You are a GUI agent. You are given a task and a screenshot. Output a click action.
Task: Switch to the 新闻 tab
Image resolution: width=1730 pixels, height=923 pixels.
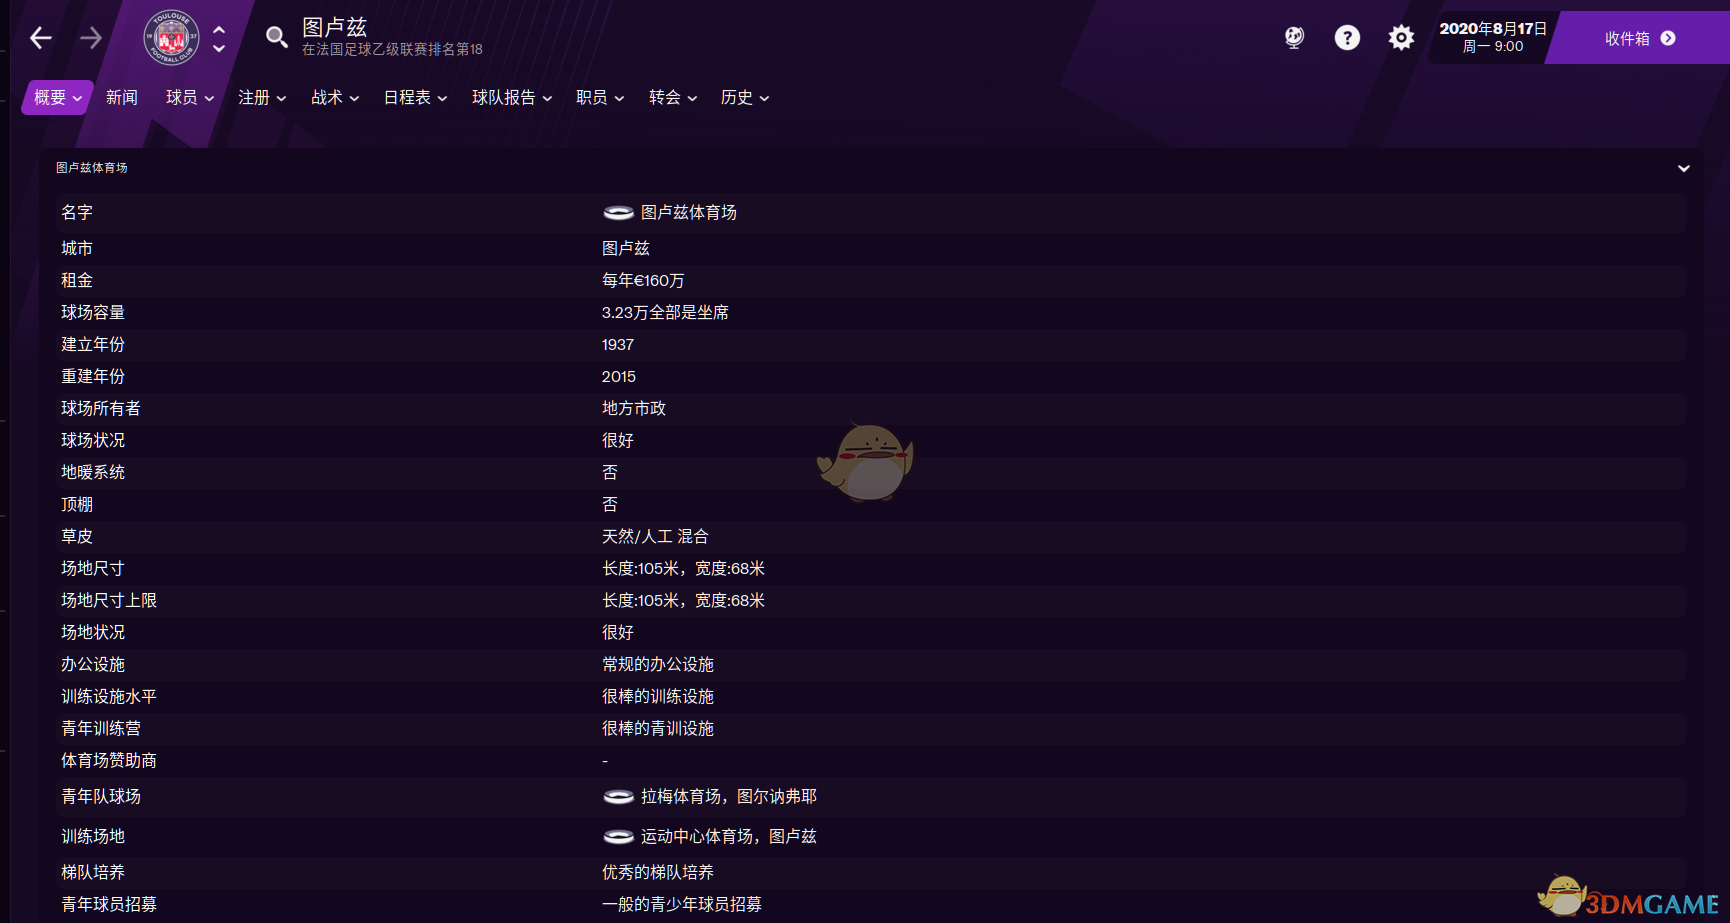click(122, 97)
